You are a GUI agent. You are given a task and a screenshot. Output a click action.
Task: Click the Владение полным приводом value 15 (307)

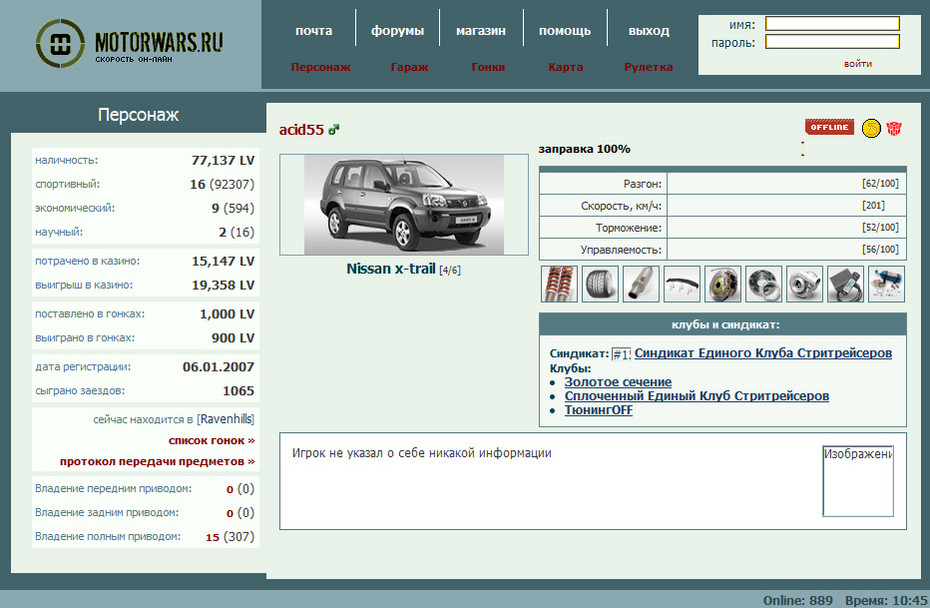point(230,537)
